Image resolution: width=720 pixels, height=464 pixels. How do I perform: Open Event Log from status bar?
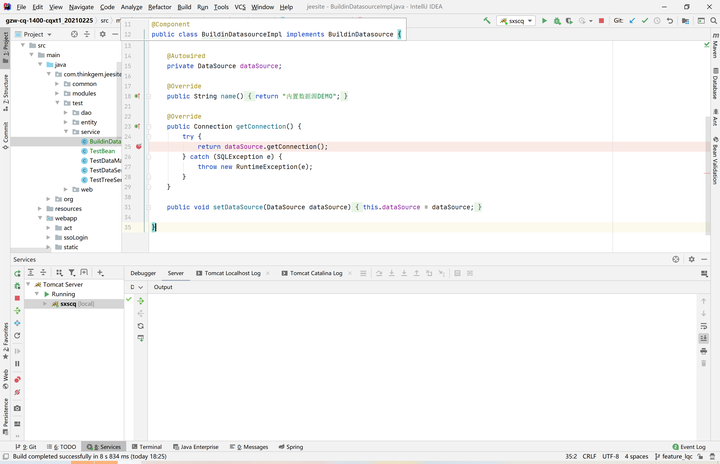pyautogui.click(x=690, y=447)
